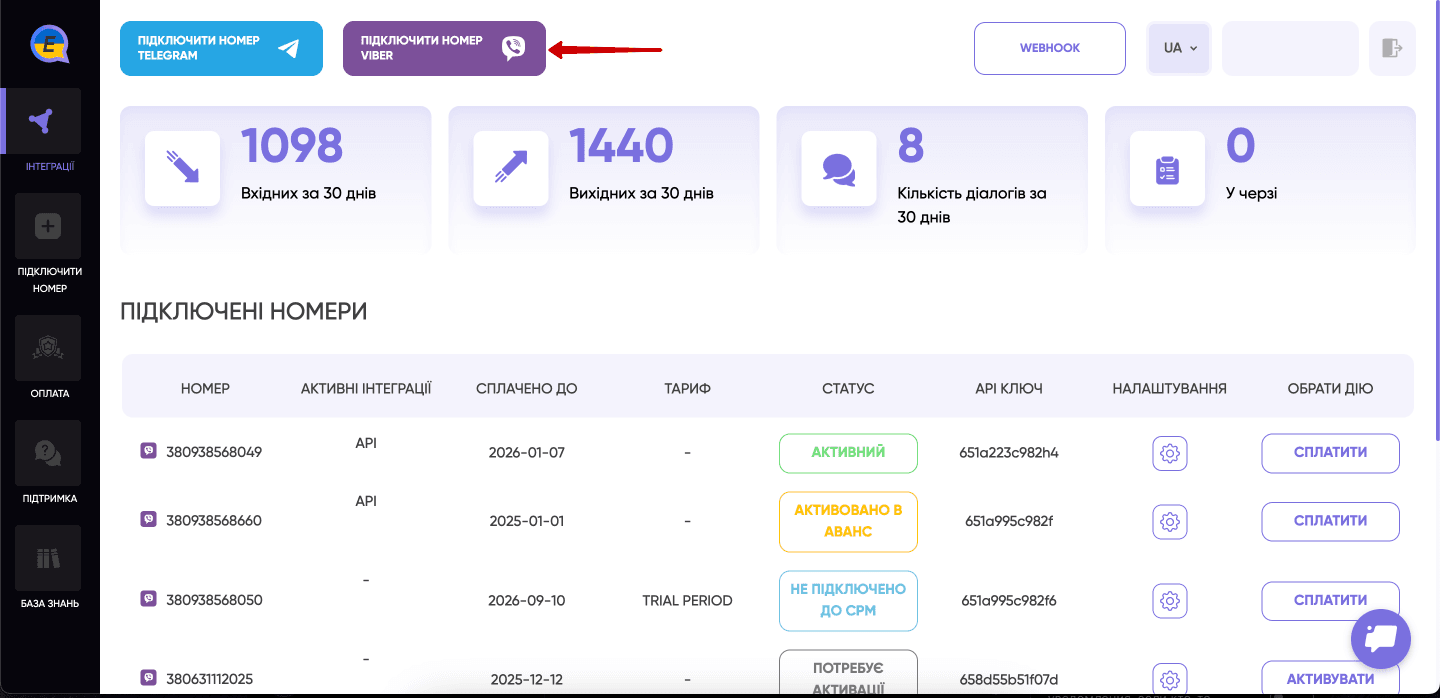This screenshot has width=1440, height=698.
Task: Expand the UA language dropdown
Action: 1179,48
